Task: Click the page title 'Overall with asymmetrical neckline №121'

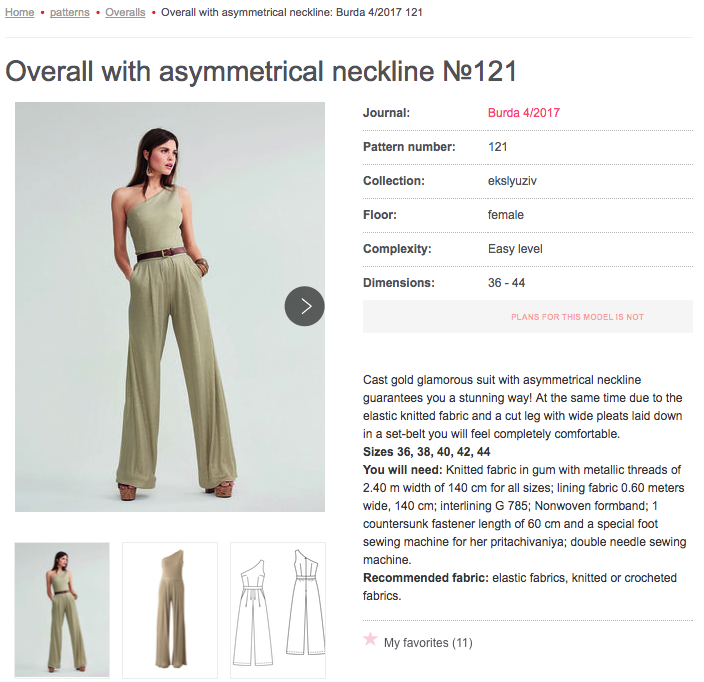Action: pos(261,71)
